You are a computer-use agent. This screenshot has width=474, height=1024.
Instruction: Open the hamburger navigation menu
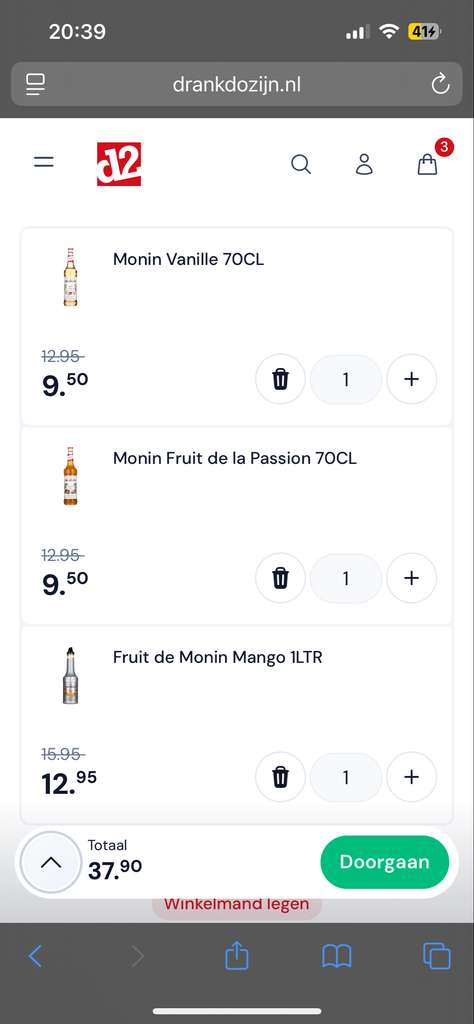(x=44, y=163)
